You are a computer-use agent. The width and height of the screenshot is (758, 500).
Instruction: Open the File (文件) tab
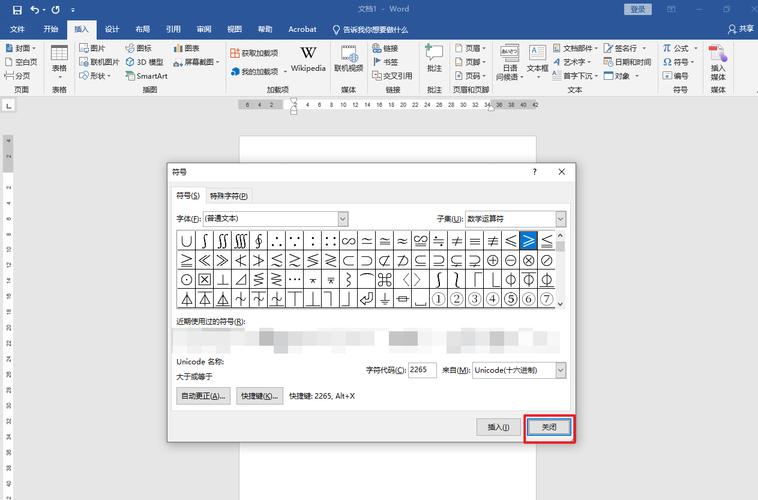pos(17,29)
